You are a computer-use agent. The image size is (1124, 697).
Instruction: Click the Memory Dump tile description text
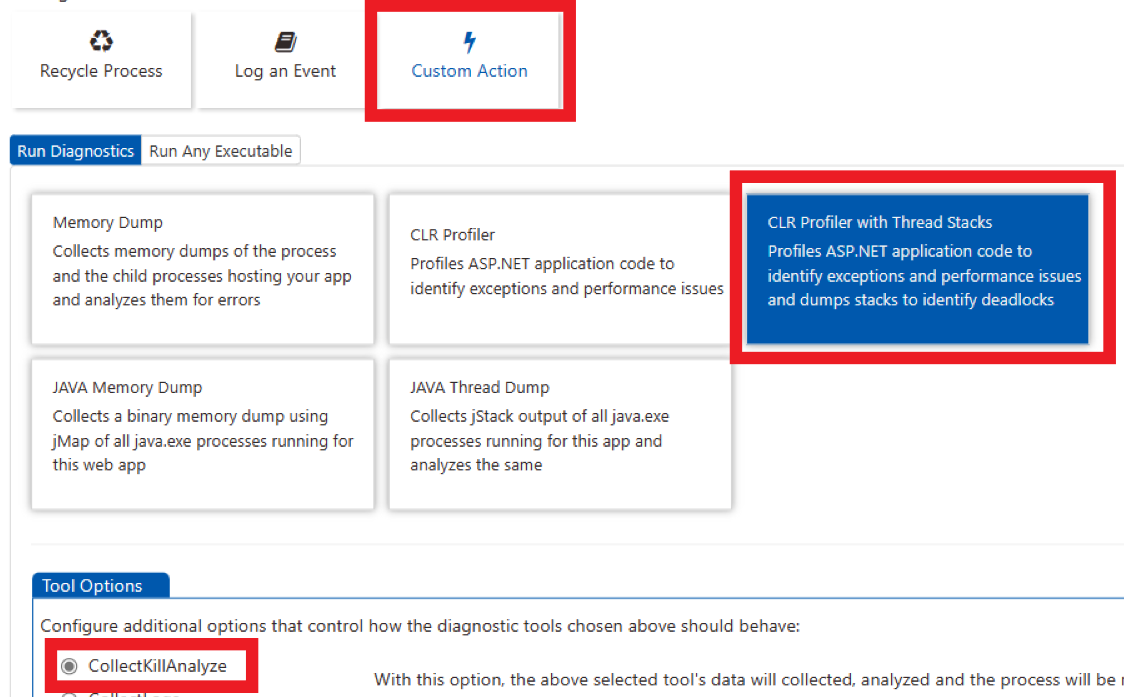pos(202,276)
